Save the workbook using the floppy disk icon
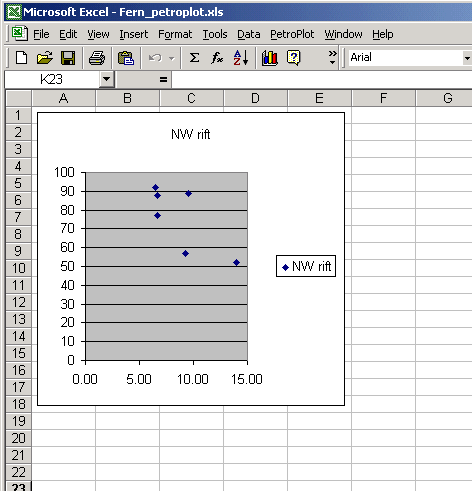472x491 pixels. pyautogui.click(x=68, y=58)
